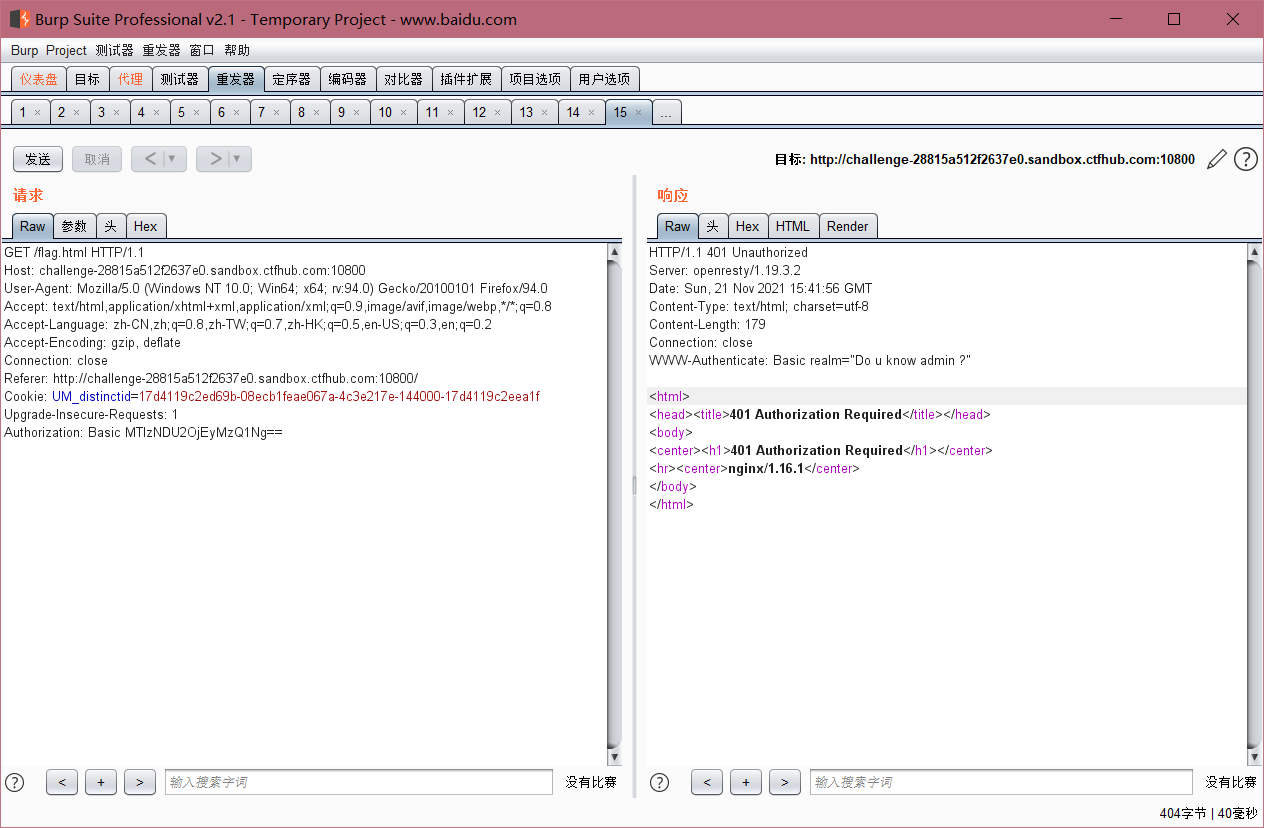Switch to the 编码器 tab
The width and height of the screenshot is (1264, 828).
click(x=347, y=78)
